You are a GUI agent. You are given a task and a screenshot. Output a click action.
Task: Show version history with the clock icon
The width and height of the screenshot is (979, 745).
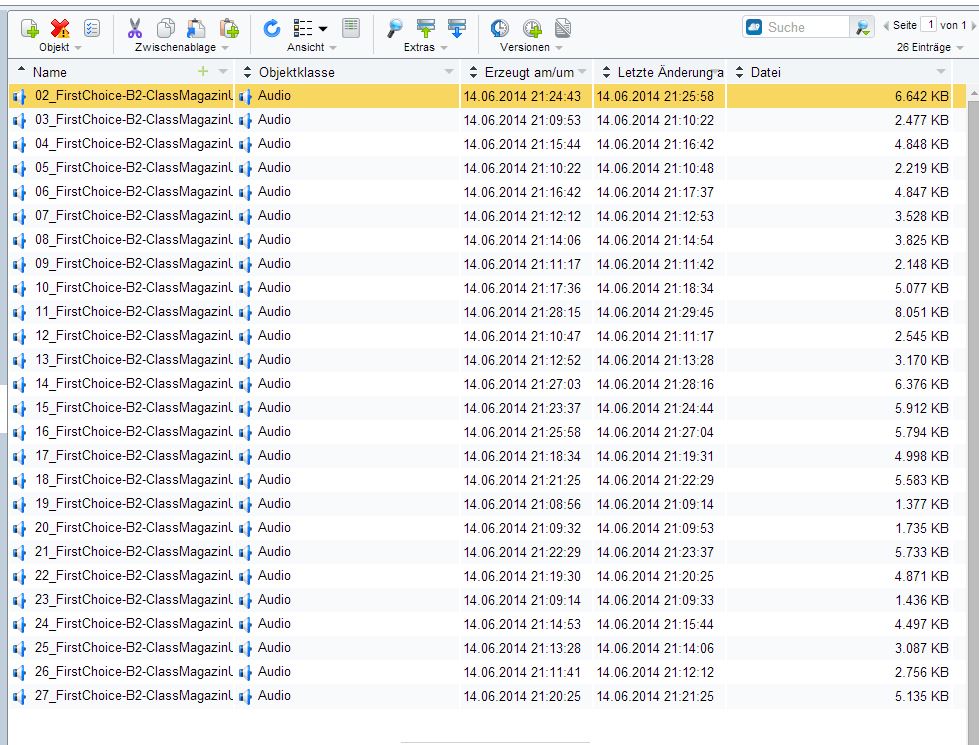tap(499, 28)
